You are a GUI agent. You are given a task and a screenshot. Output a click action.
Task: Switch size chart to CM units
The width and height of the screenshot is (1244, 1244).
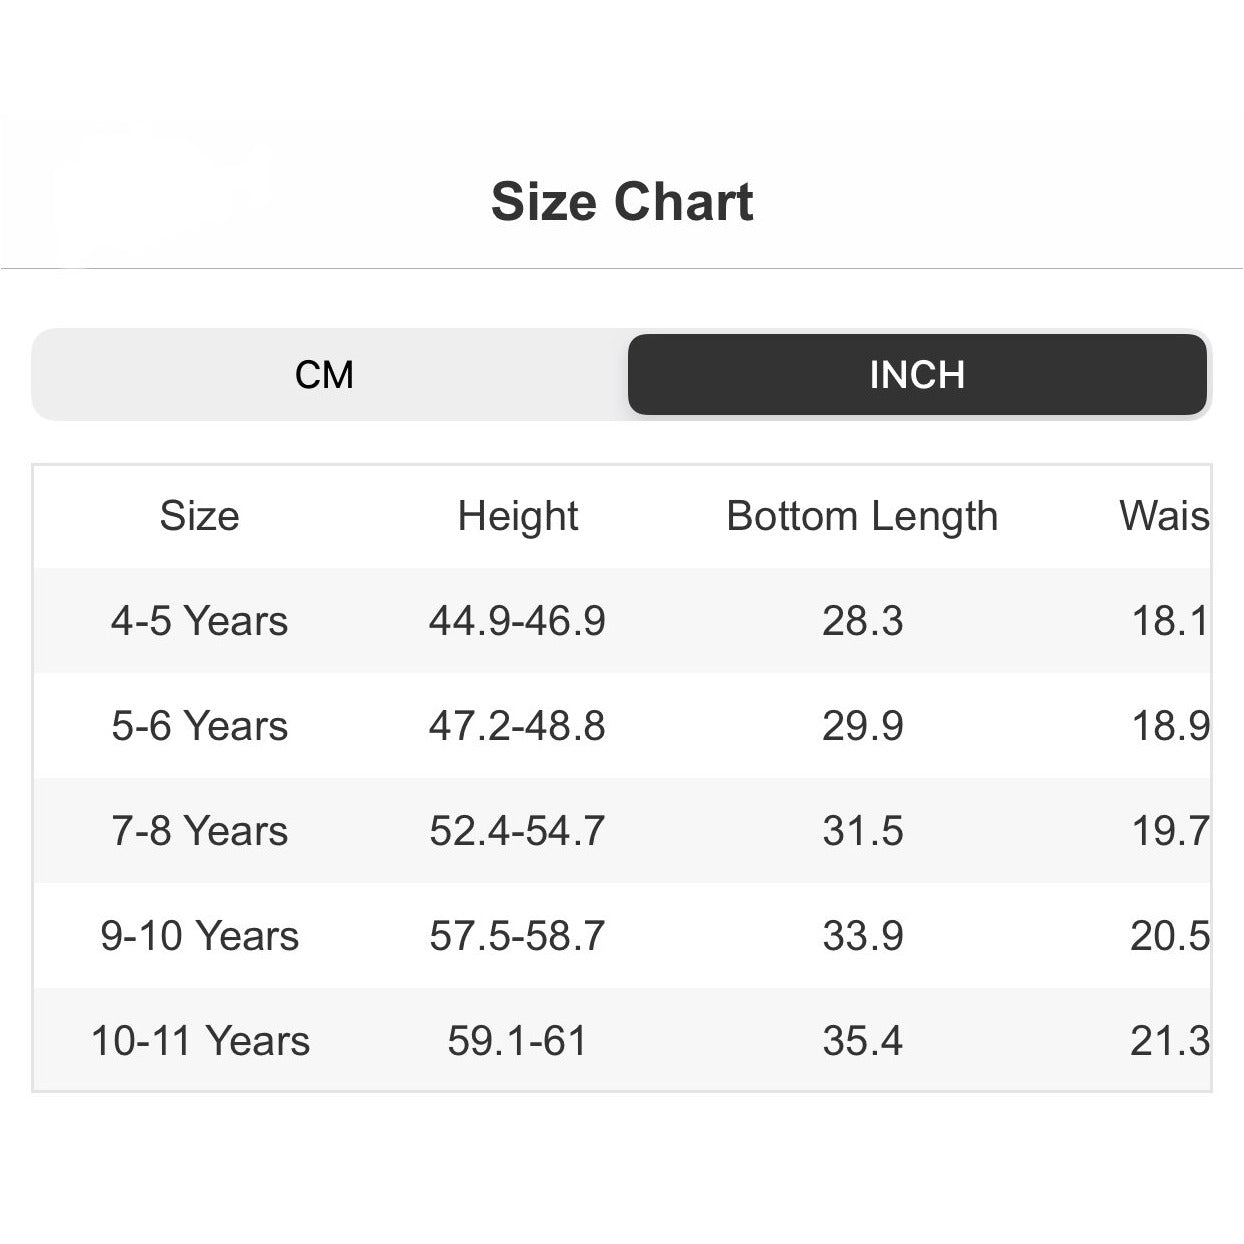click(x=325, y=375)
